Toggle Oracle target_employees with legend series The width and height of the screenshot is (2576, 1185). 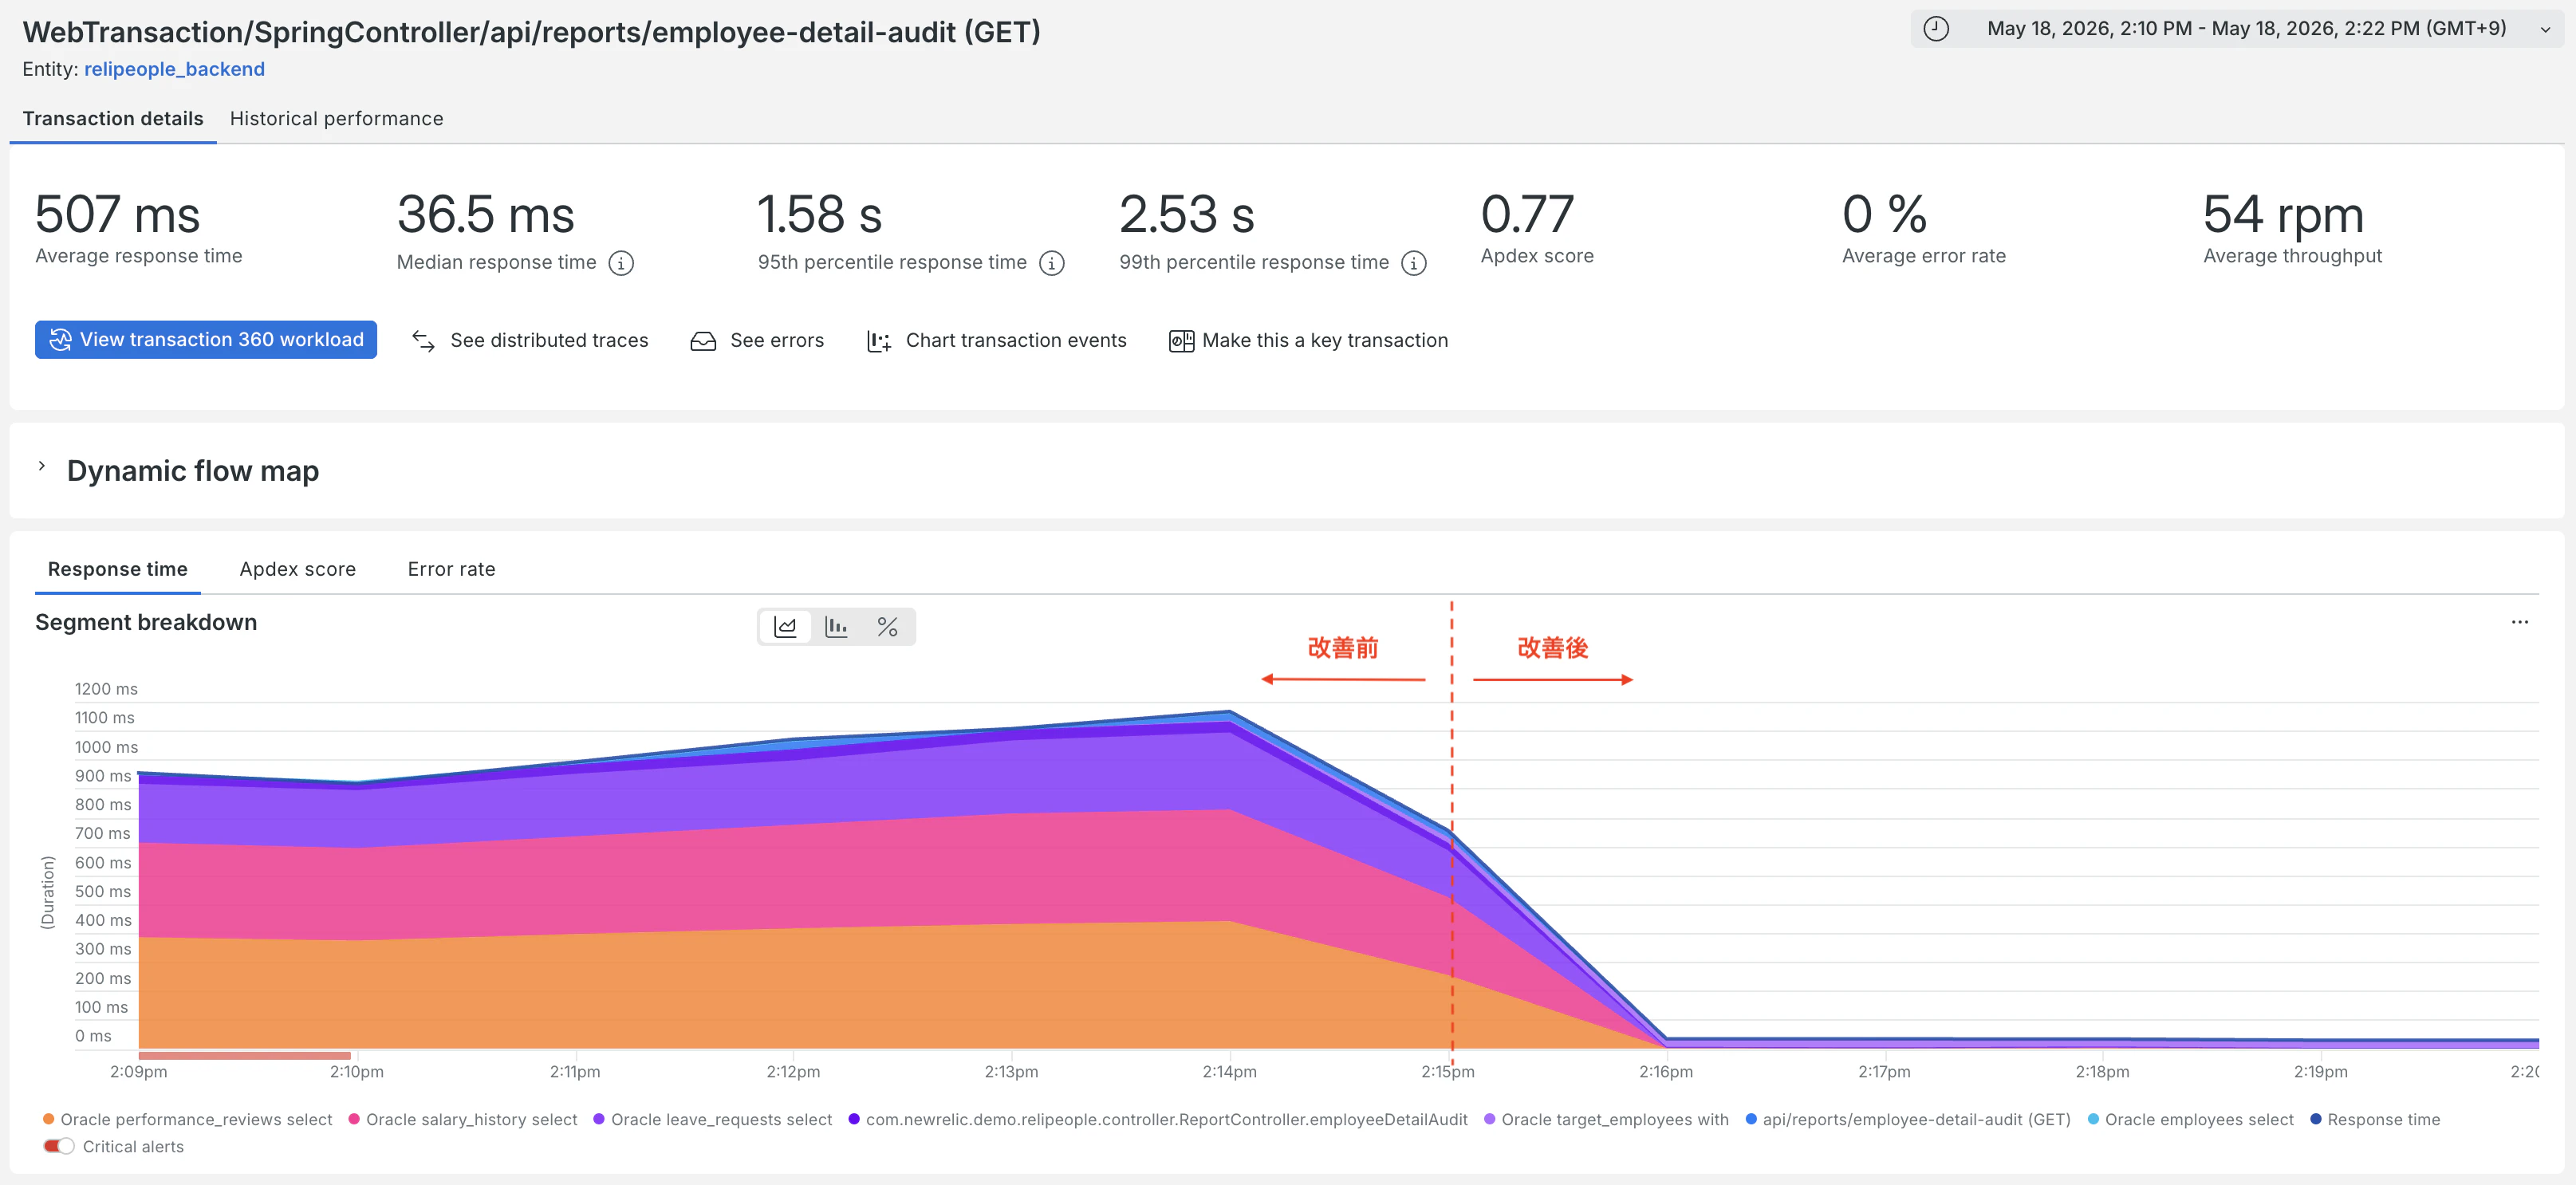tap(1606, 1119)
